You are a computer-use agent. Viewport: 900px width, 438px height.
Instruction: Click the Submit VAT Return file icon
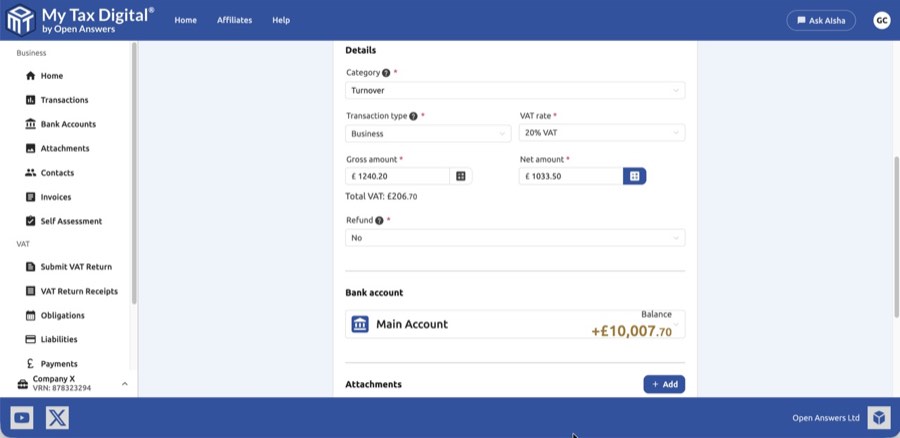pyautogui.click(x=30, y=267)
